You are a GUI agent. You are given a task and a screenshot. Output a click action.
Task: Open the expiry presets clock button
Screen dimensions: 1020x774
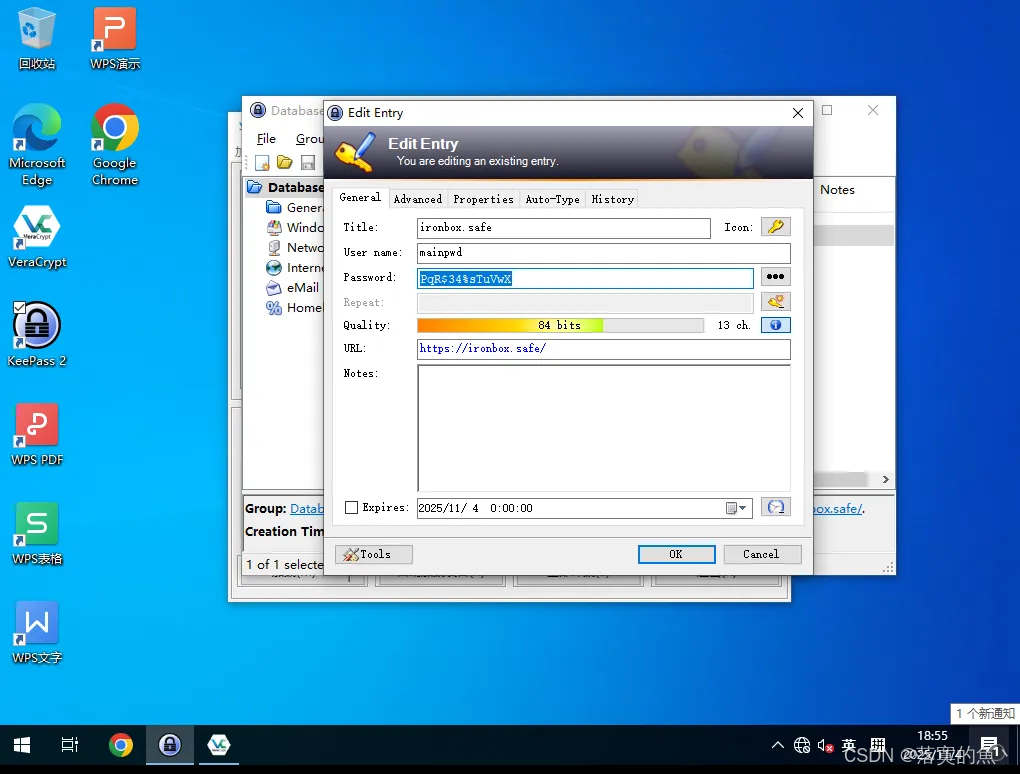[x=775, y=507]
